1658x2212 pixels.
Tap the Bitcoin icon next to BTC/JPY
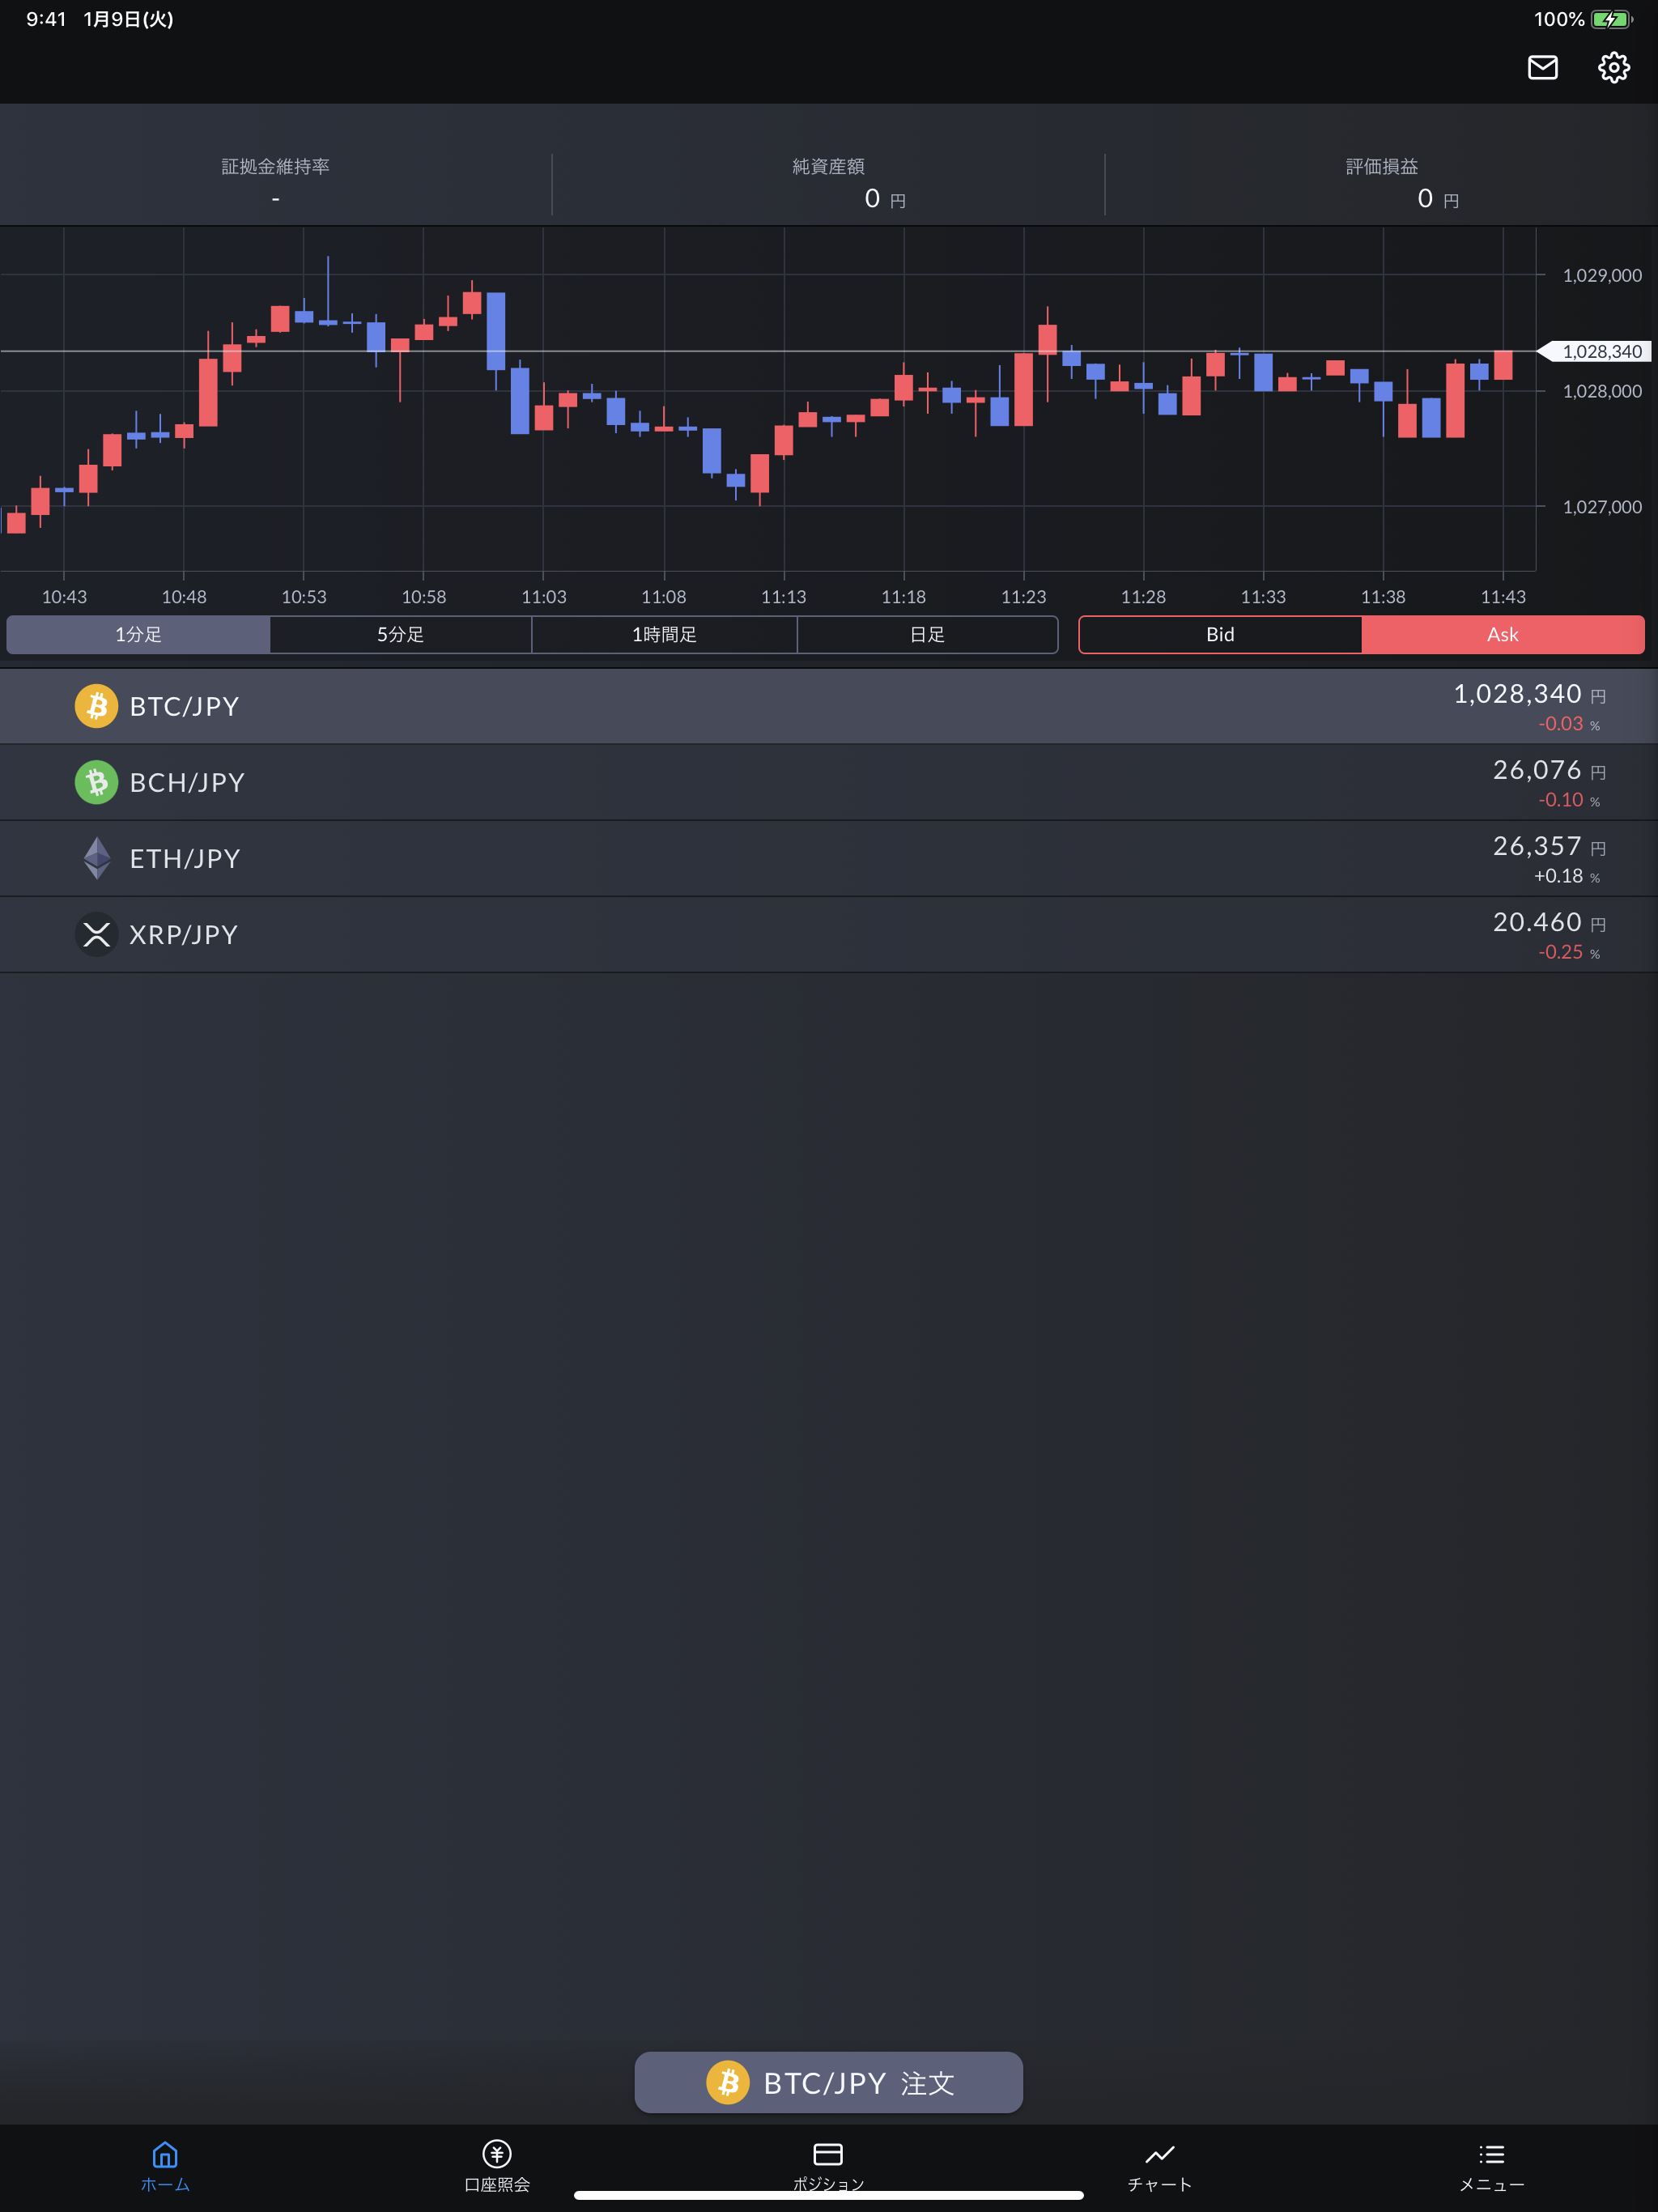(97, 706)
